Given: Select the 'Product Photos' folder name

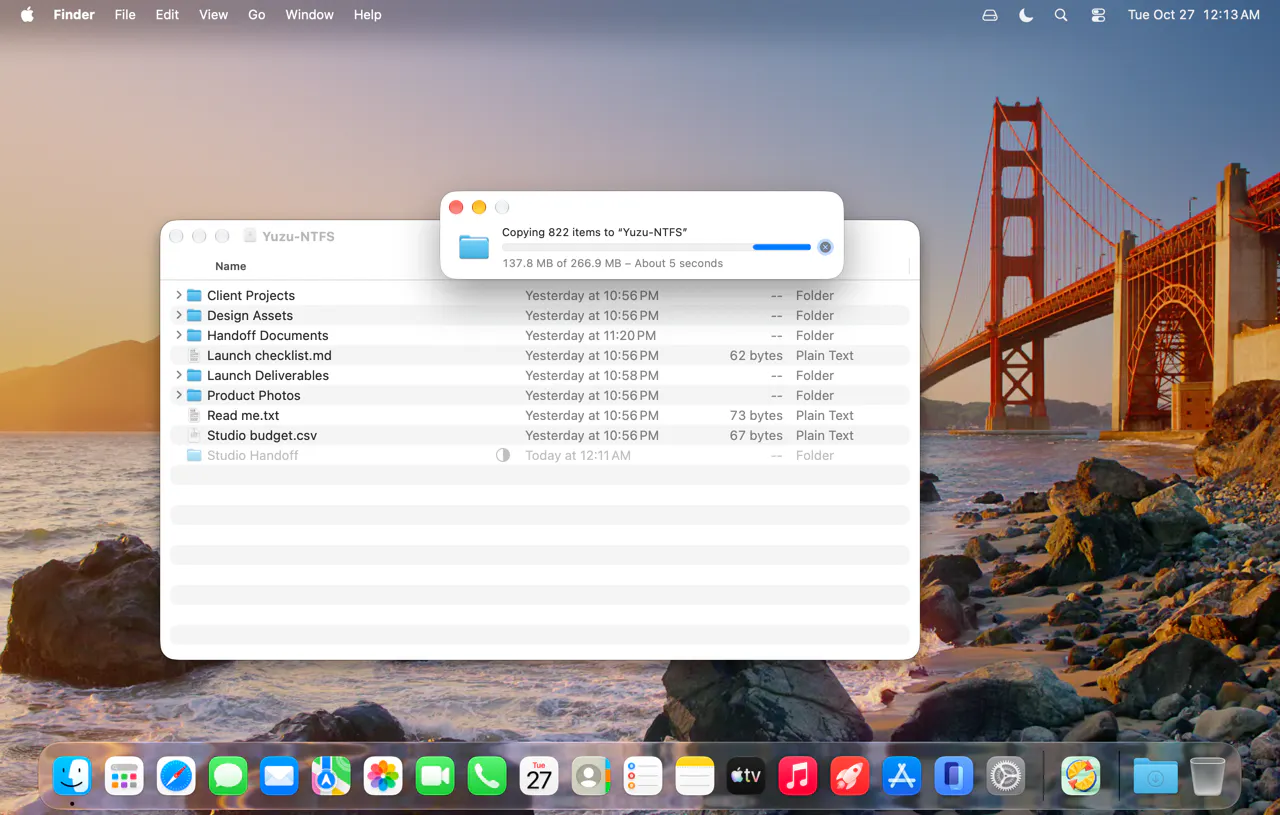Looking at the screenshot, I should [x=254, y=395].
